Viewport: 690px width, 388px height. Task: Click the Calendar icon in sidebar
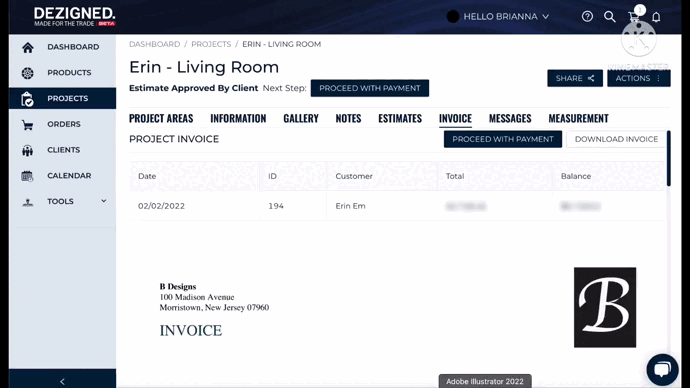28,176
